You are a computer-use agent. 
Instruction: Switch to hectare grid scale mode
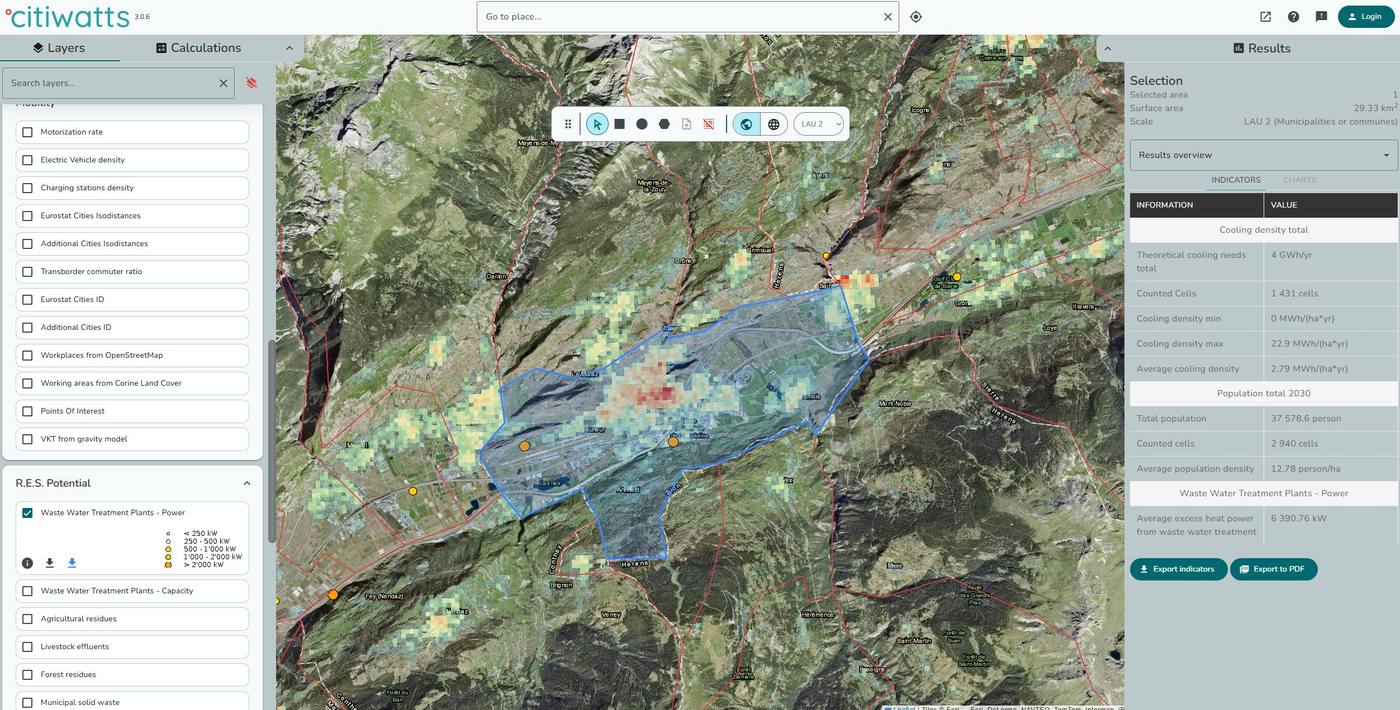(x=773, y=124)
